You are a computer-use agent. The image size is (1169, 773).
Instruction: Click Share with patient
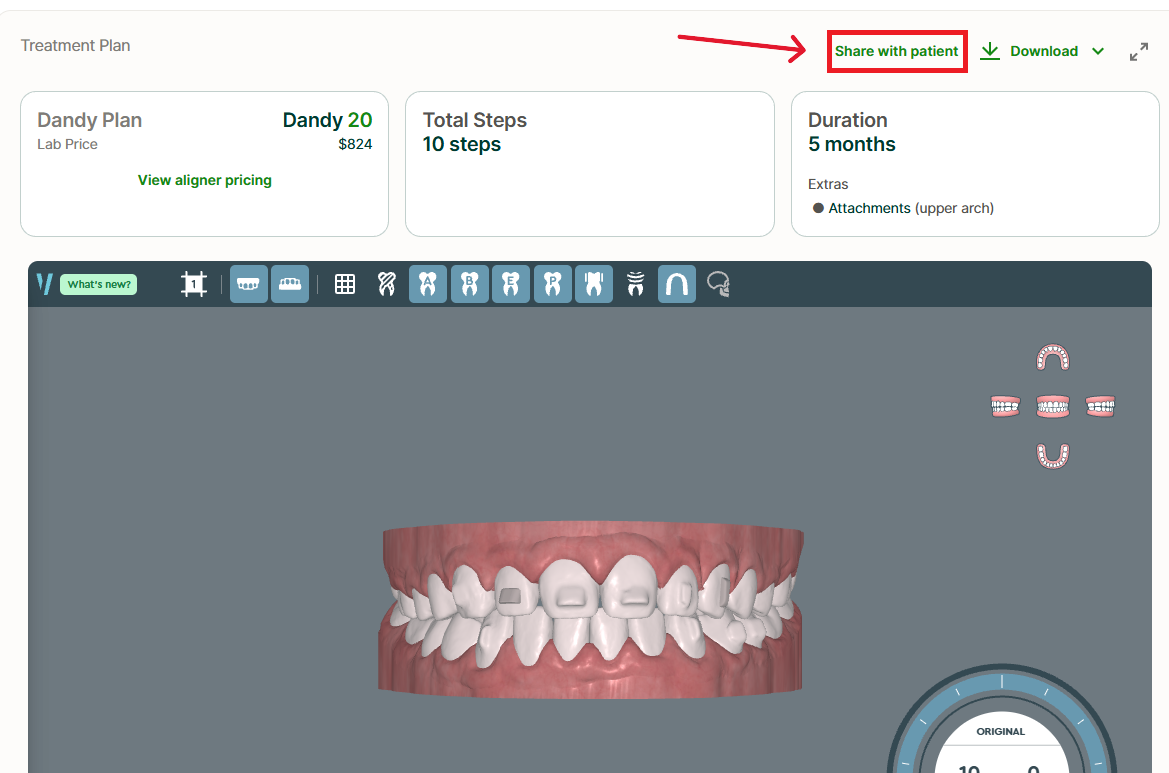[896, 51]
